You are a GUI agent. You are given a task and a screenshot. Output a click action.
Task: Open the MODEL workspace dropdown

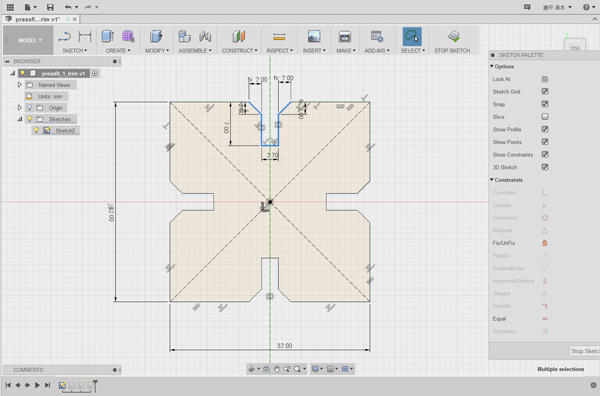pos(29,40)
